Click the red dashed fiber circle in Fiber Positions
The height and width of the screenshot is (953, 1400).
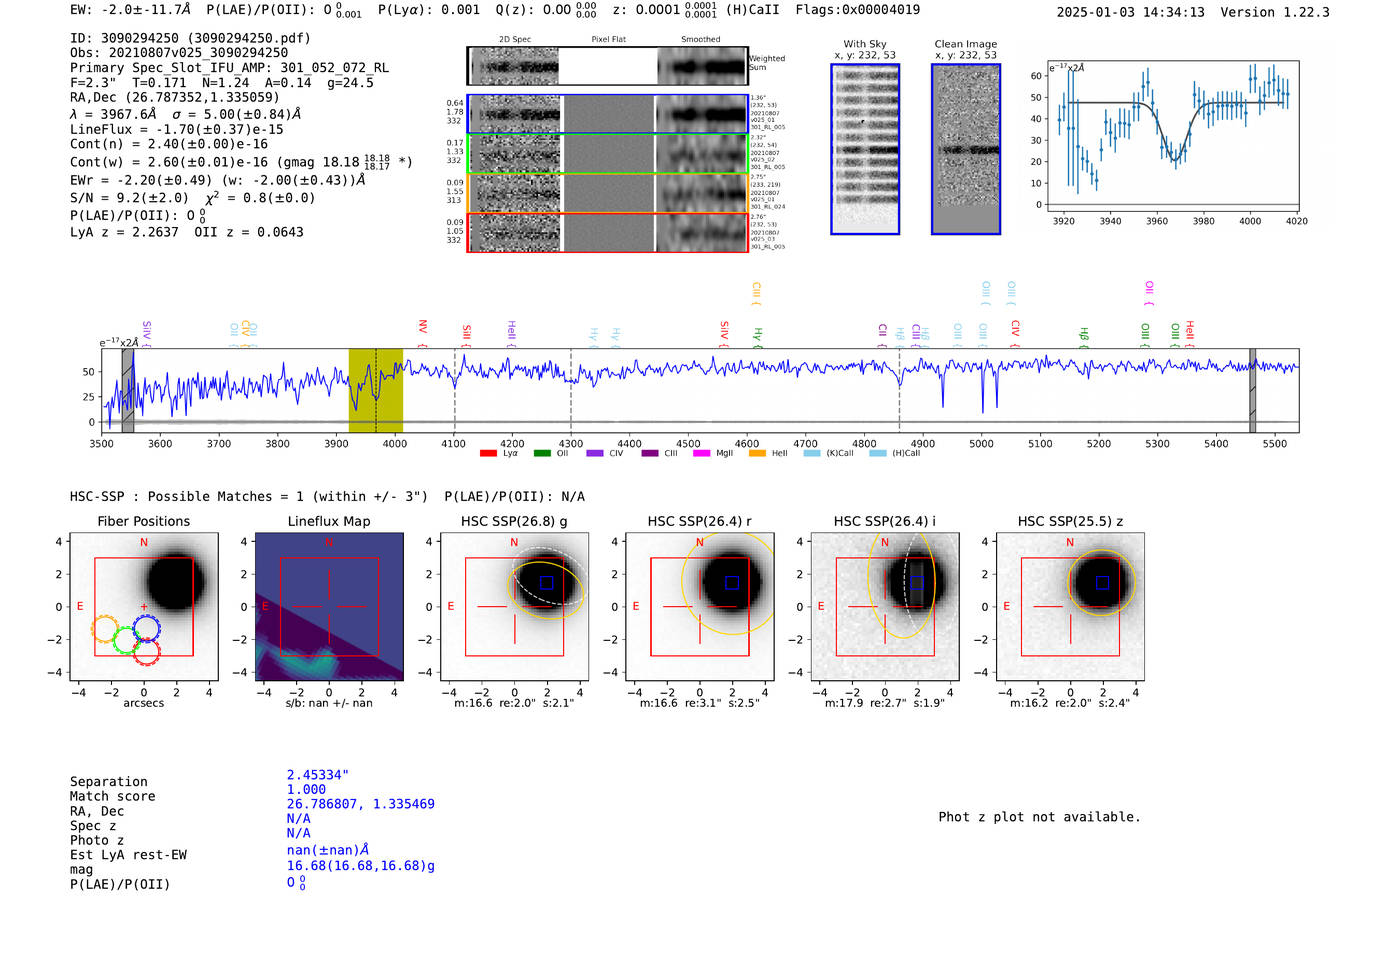[146, 652]
